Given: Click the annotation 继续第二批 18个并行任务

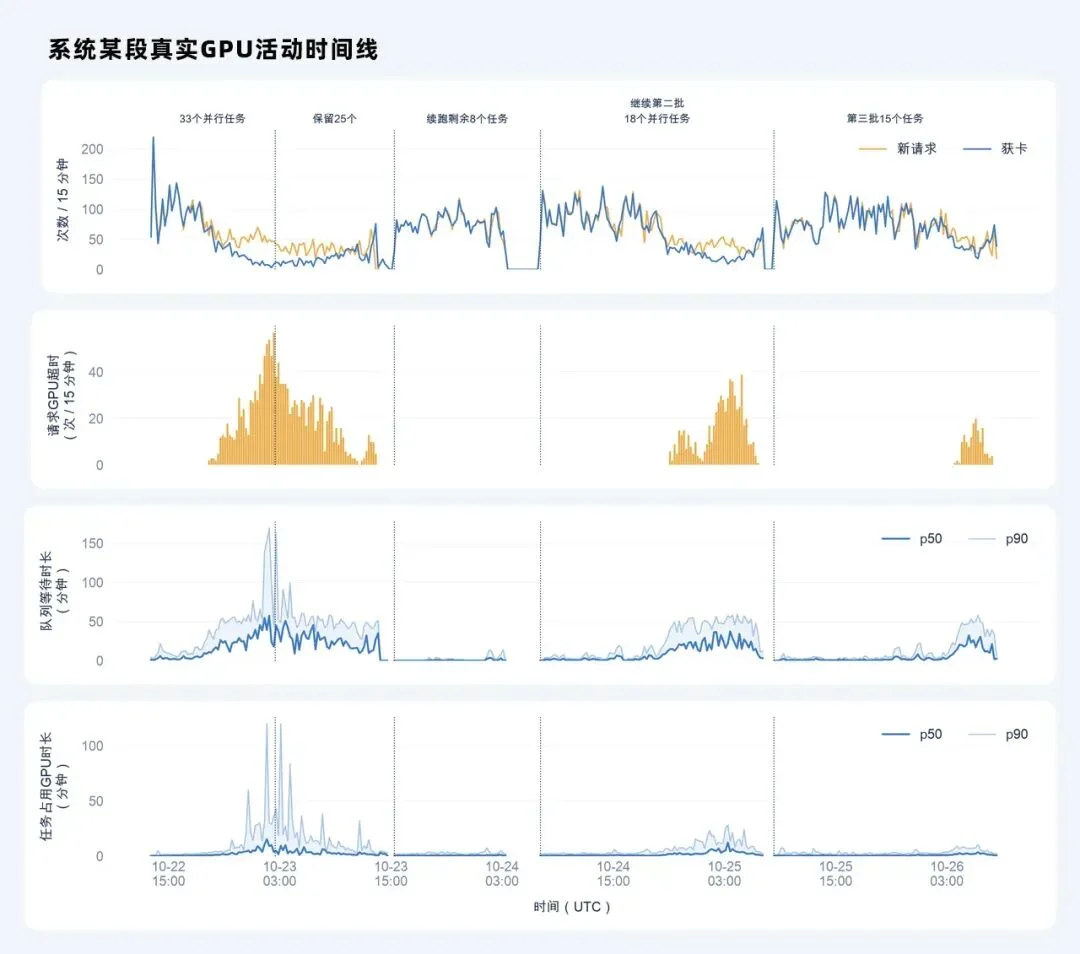Looking at the screenshot, I should (657, 111).
